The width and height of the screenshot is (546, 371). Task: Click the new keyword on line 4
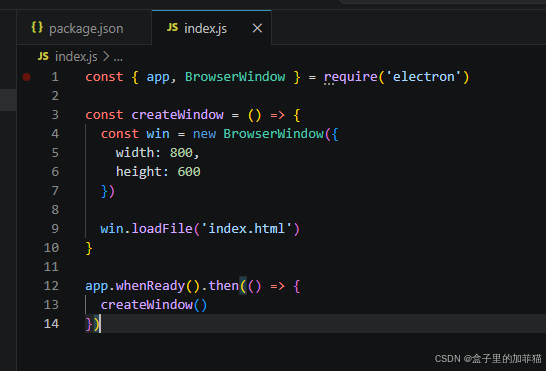coord(204,134)
